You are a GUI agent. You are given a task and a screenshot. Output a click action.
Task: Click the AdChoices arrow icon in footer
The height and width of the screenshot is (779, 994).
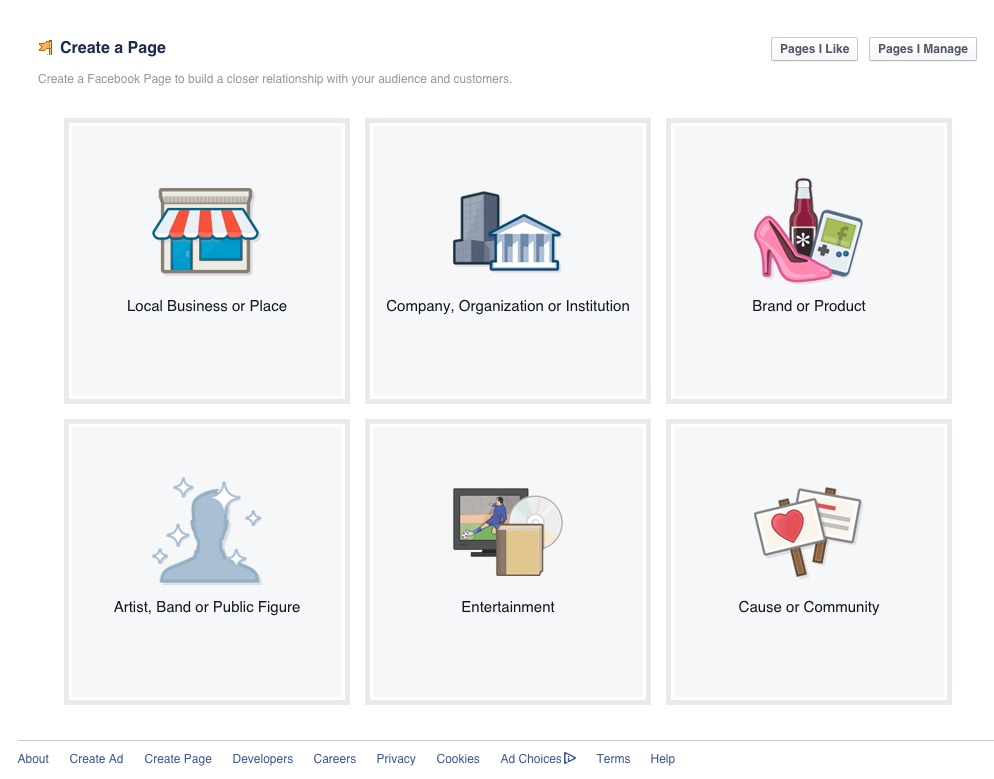(570, 758)
